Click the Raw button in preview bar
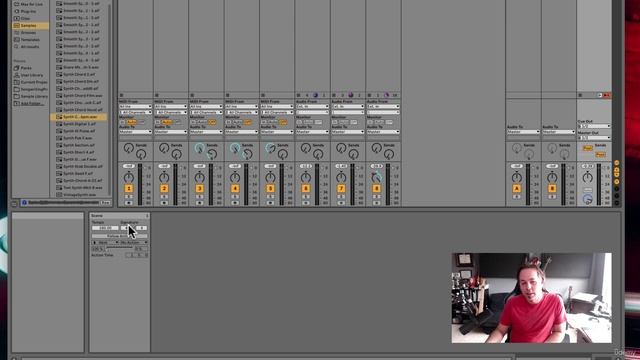 tap(105, 202)
